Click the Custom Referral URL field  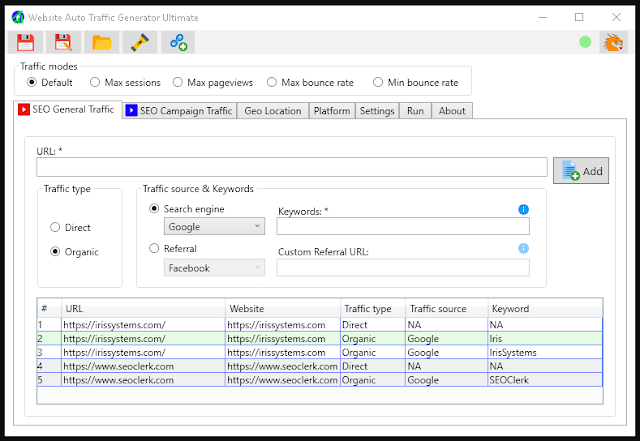pyautogui.click(x=403, y=268)
